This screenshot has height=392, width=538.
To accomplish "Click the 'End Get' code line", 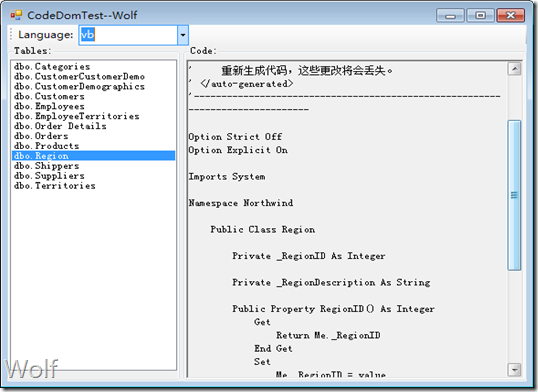I will pyautogui.click(x=273, y=349).
